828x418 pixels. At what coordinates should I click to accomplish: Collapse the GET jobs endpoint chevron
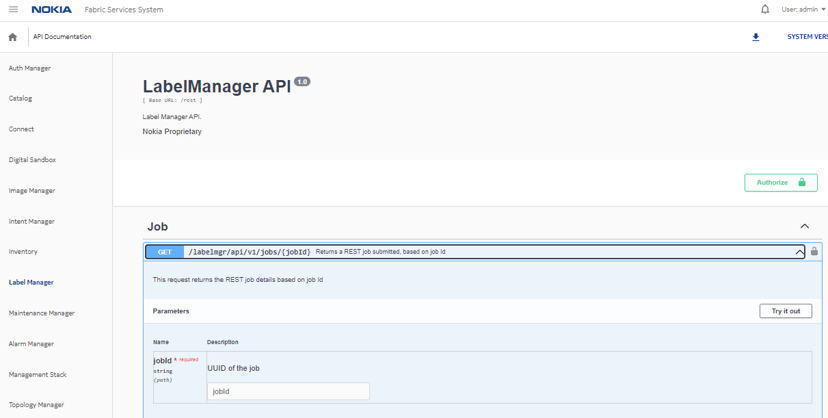799,252
